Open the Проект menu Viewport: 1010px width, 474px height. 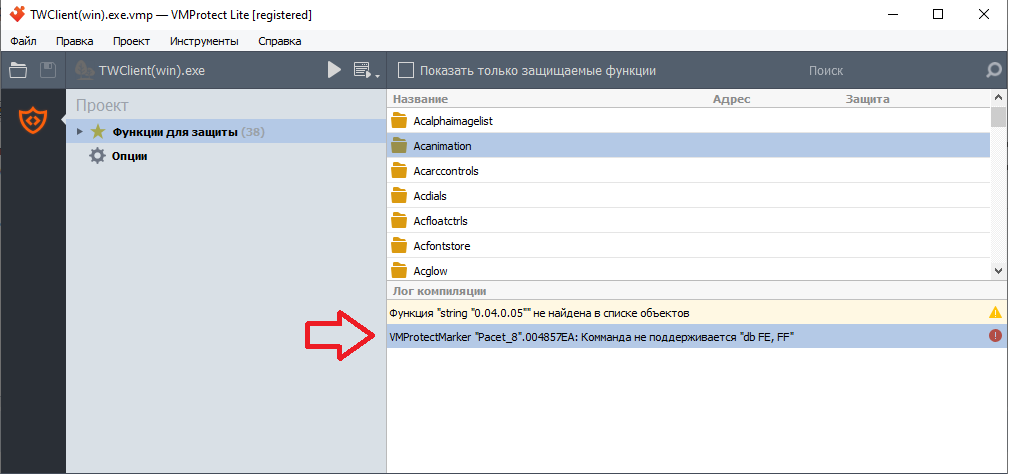131,41
